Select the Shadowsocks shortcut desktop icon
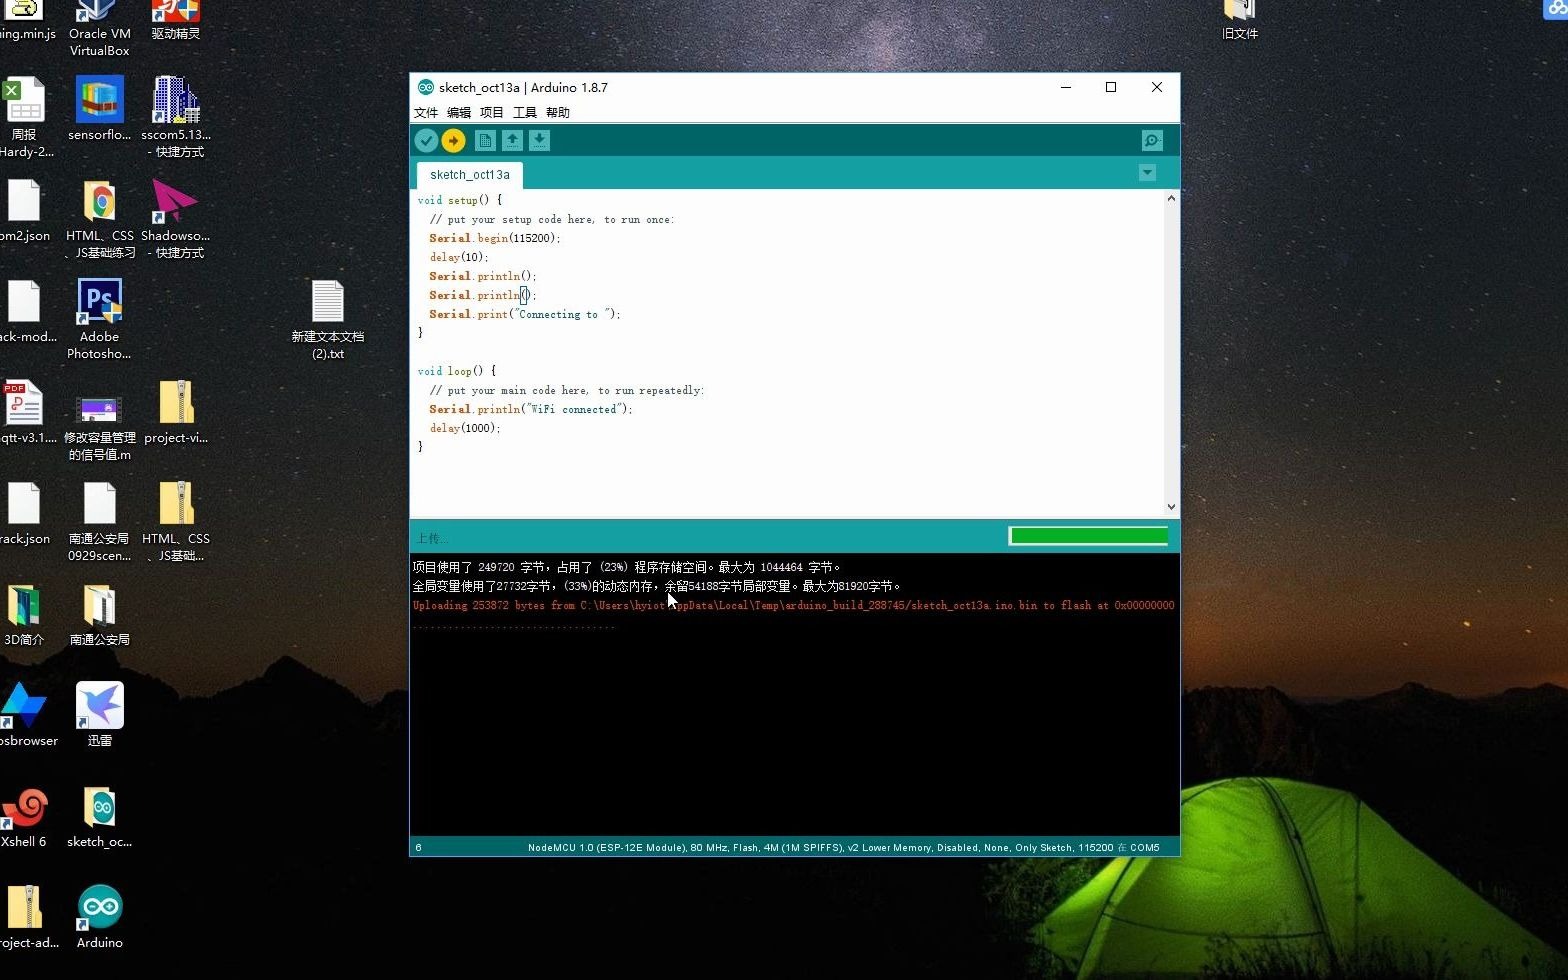1568x980 pixels. coord(176,218)
